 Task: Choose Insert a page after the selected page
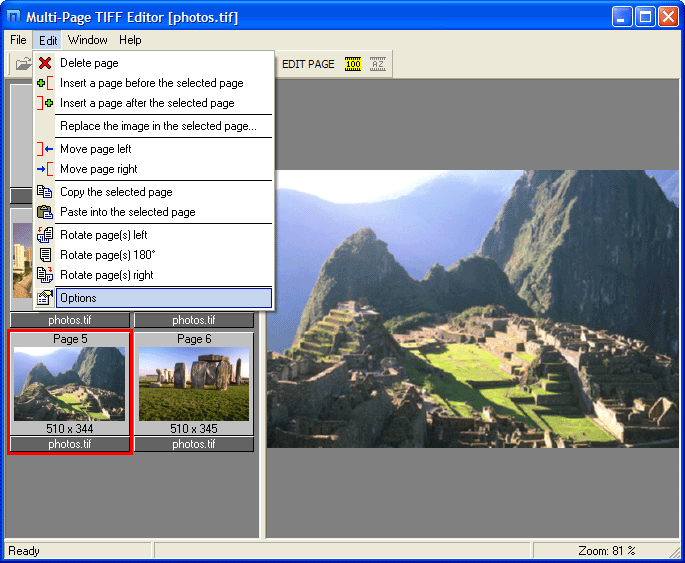(x=147, y=103)
